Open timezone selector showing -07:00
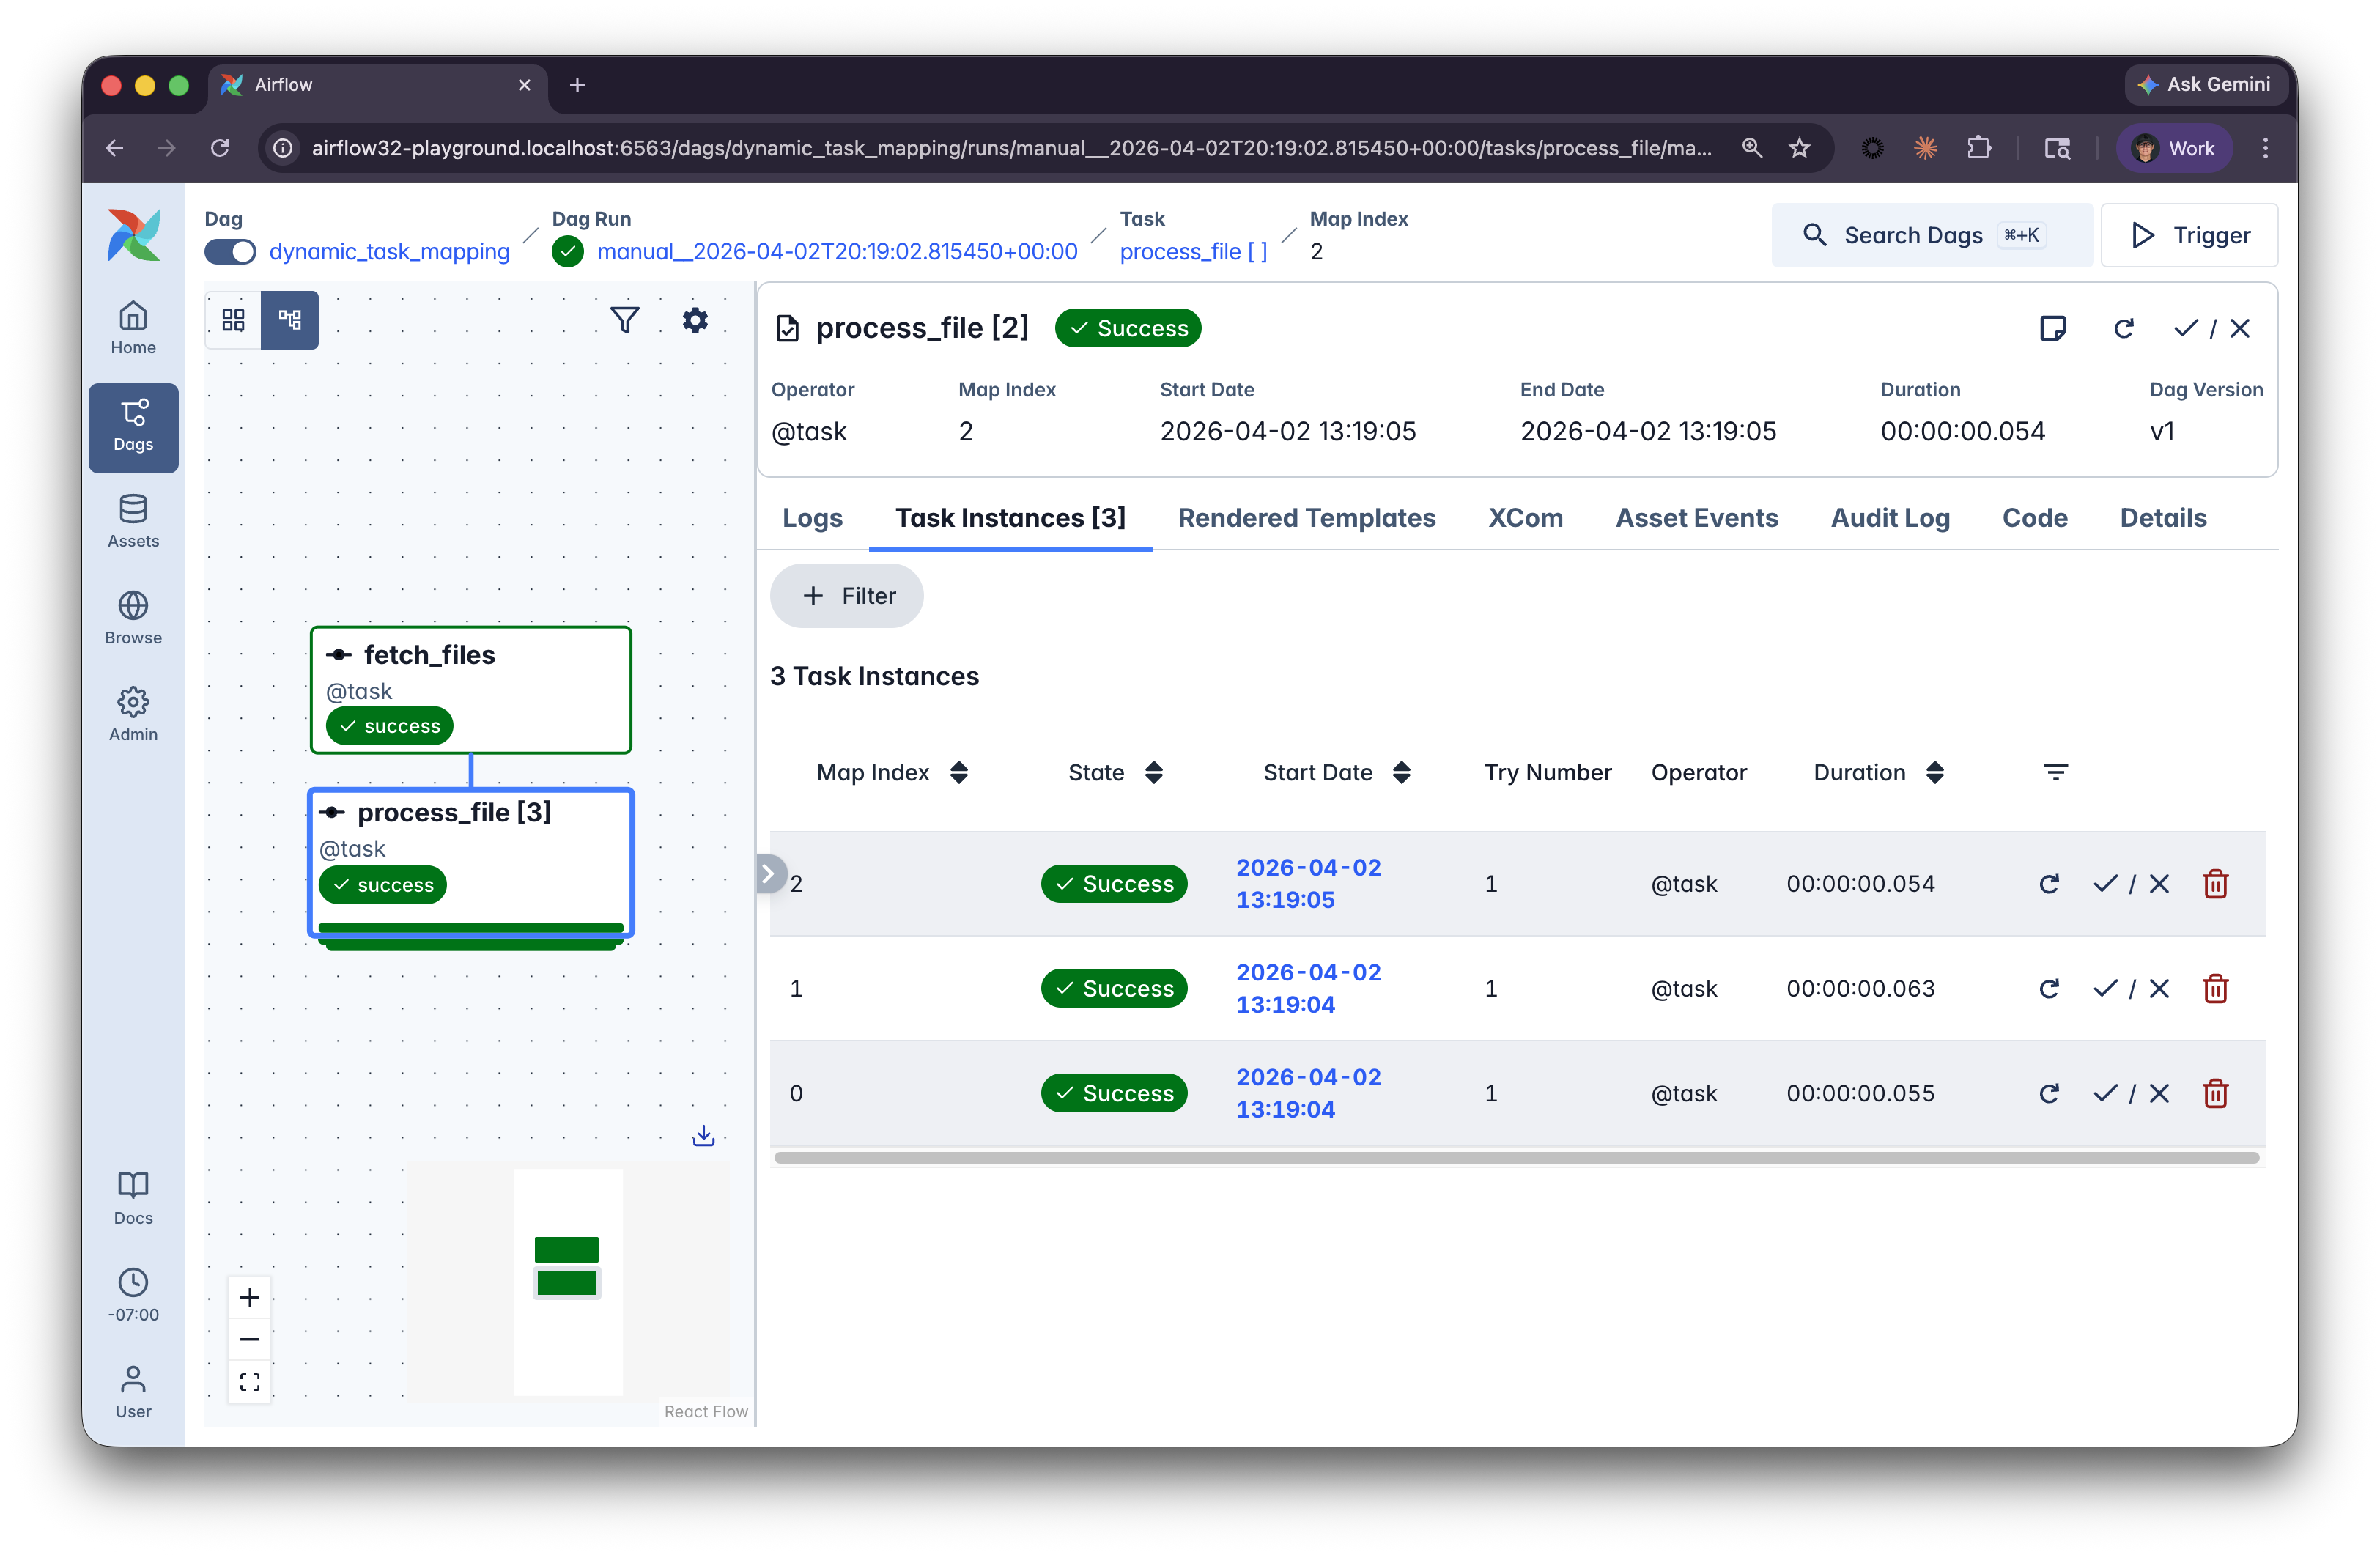The image size is (2380, 1555). click(133, 1295)
